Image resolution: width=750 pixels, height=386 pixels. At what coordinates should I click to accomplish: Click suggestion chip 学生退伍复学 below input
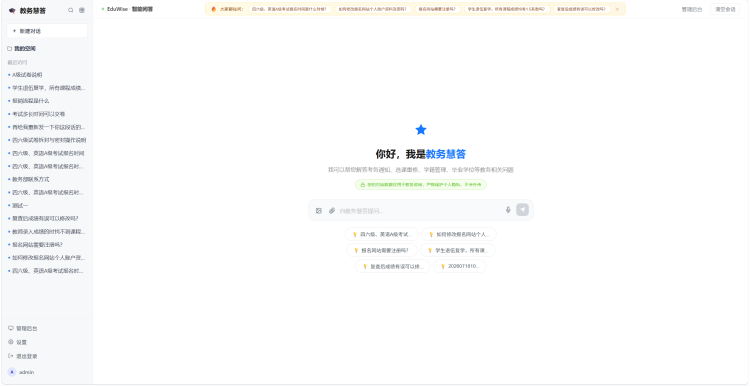tap(458, 250)
